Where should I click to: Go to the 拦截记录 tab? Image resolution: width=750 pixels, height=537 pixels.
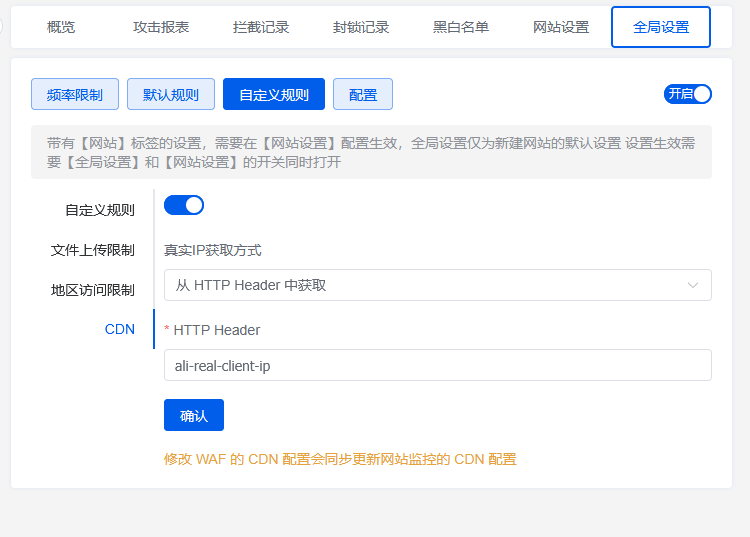(x=261, y=27)
